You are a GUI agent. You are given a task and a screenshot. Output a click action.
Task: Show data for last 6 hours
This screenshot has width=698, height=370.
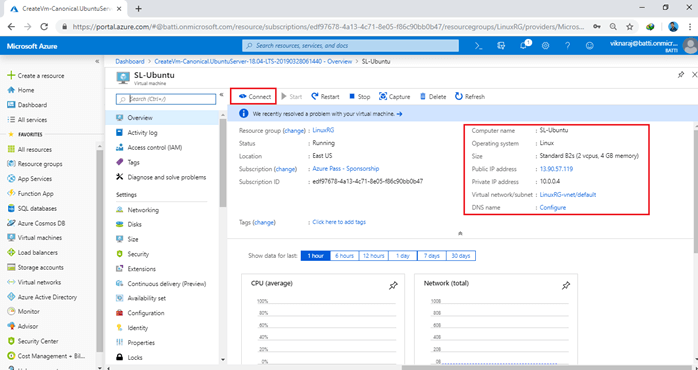(345, 256)
